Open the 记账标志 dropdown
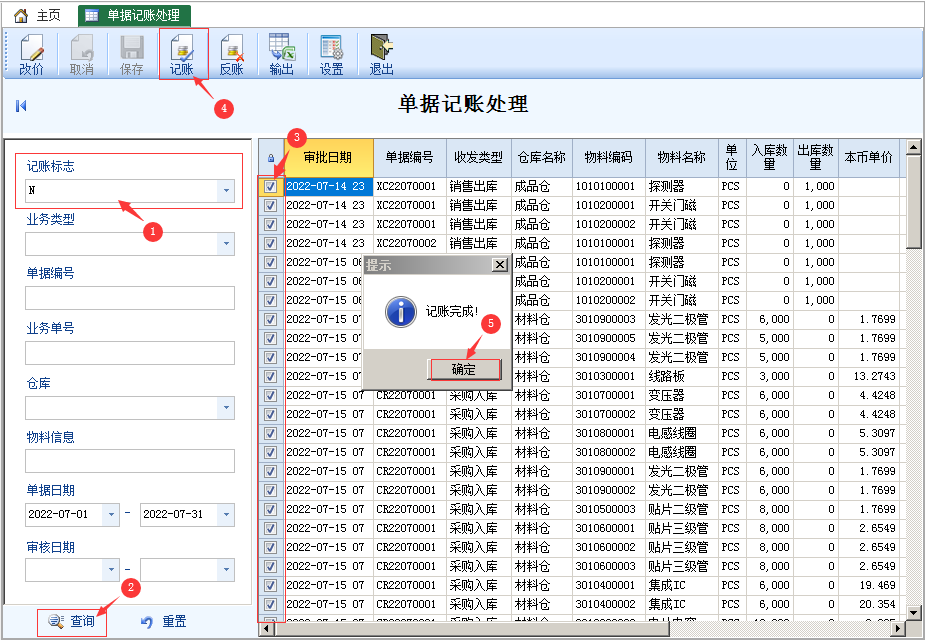 (x=226, y=191)
